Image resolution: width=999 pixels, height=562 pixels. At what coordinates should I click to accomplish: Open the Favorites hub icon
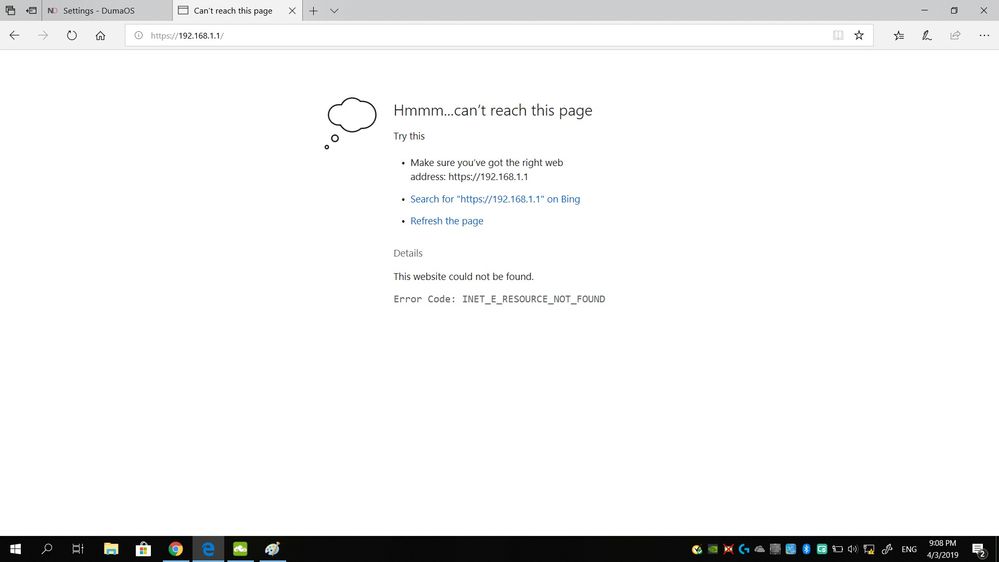tap(899, 35)
